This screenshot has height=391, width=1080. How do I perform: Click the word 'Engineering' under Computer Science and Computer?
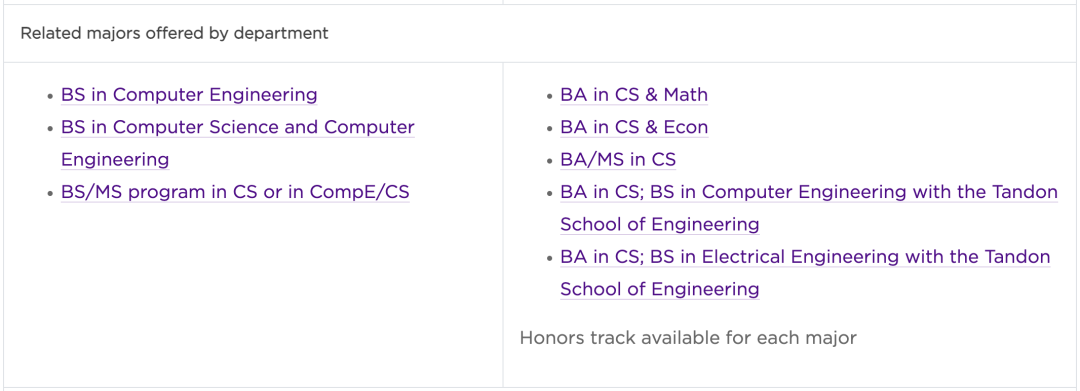coord(115,160)
